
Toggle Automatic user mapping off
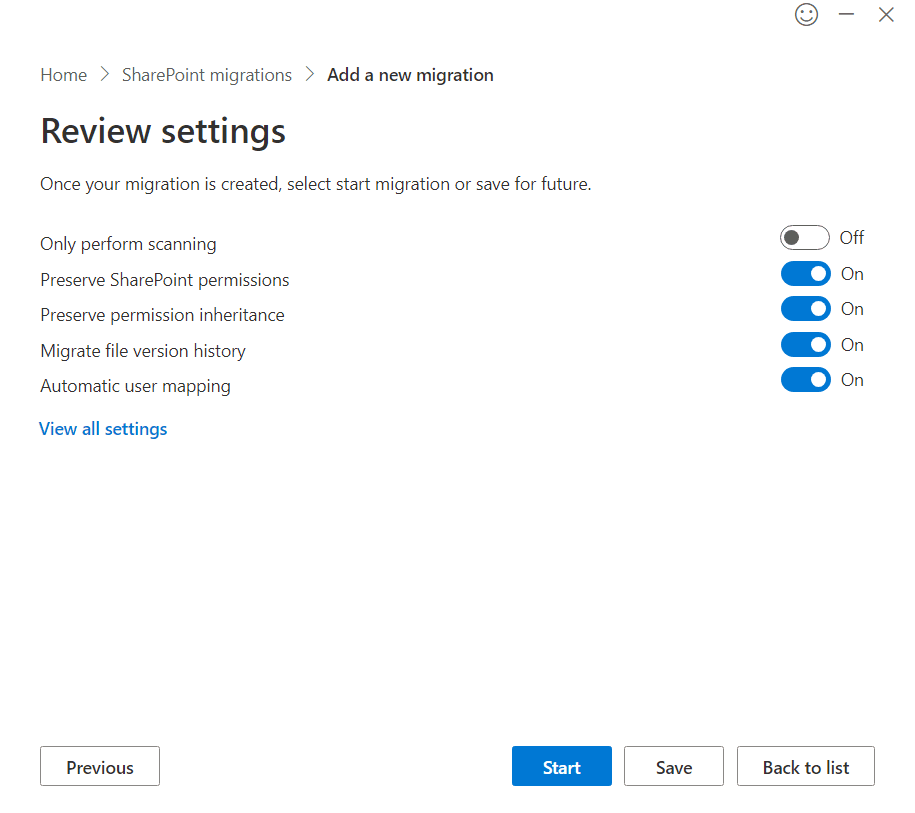coord(805,380)
